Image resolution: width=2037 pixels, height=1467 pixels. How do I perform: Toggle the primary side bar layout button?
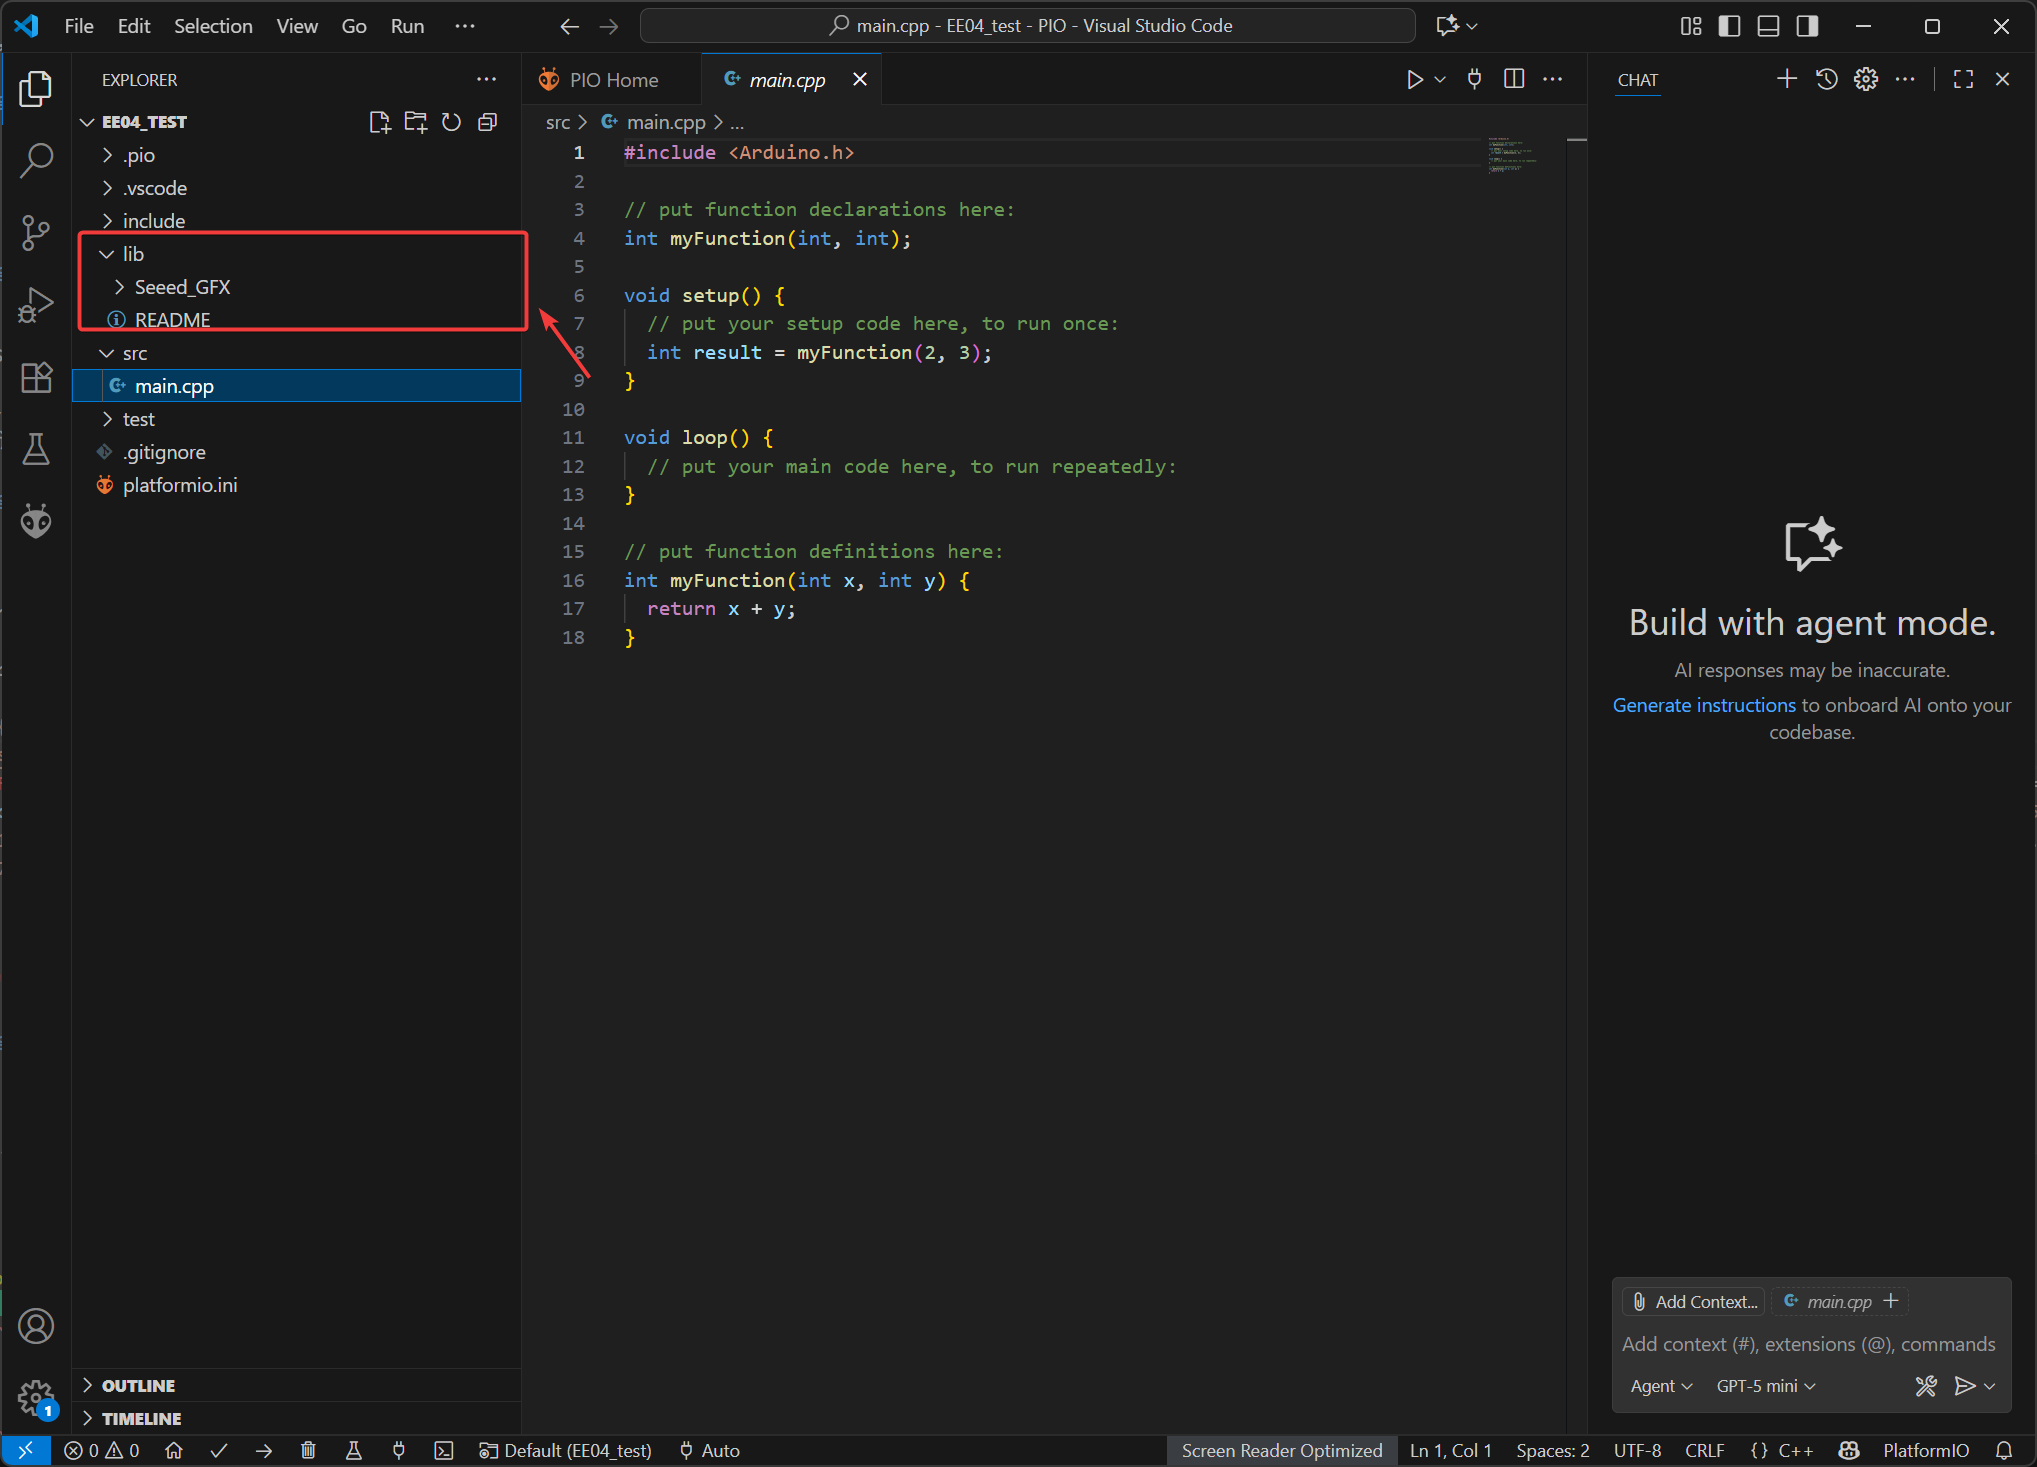(1729, 26)
